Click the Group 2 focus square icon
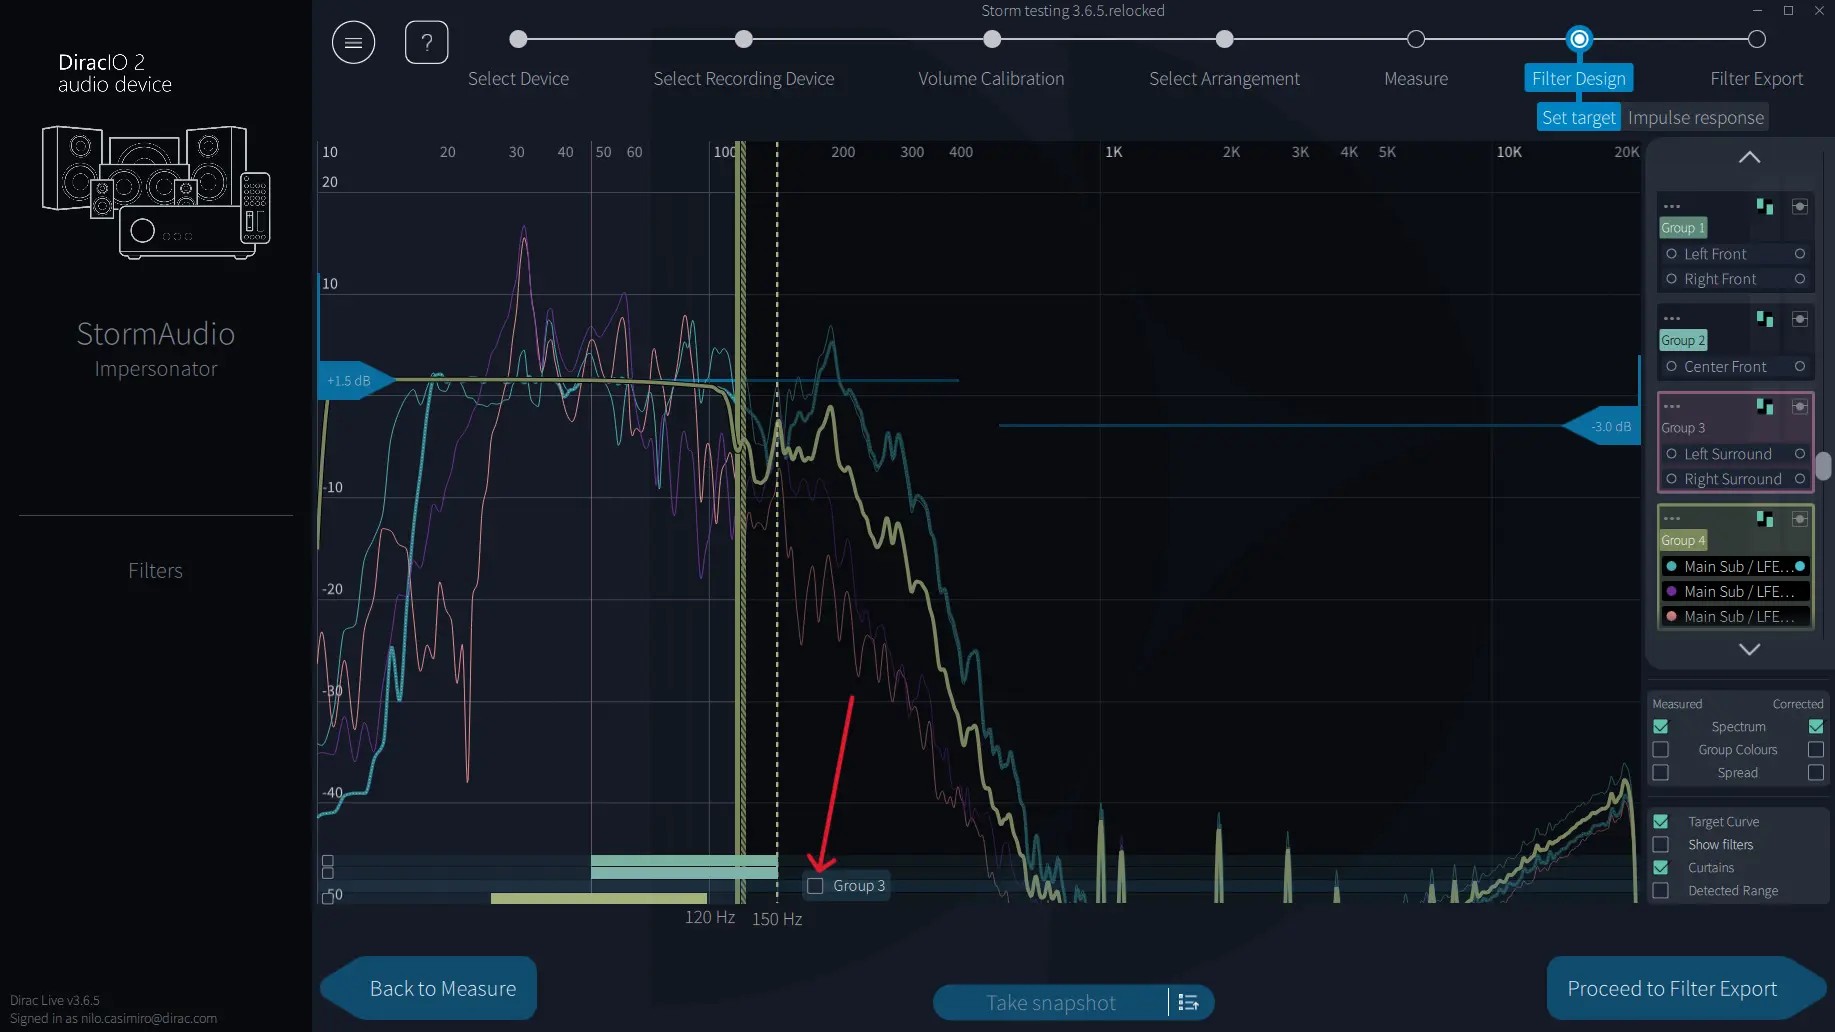Screen dimensions: 1835x1032 click(1799, 319)
